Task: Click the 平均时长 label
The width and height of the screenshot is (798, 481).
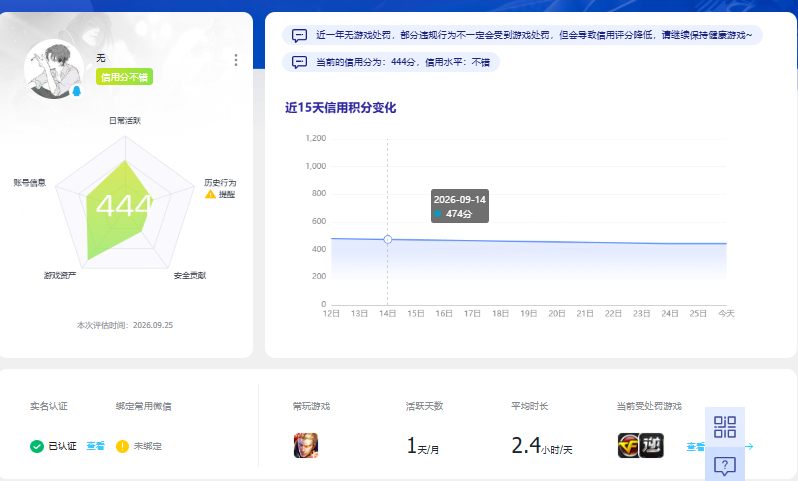Action: tap(530, 406)
